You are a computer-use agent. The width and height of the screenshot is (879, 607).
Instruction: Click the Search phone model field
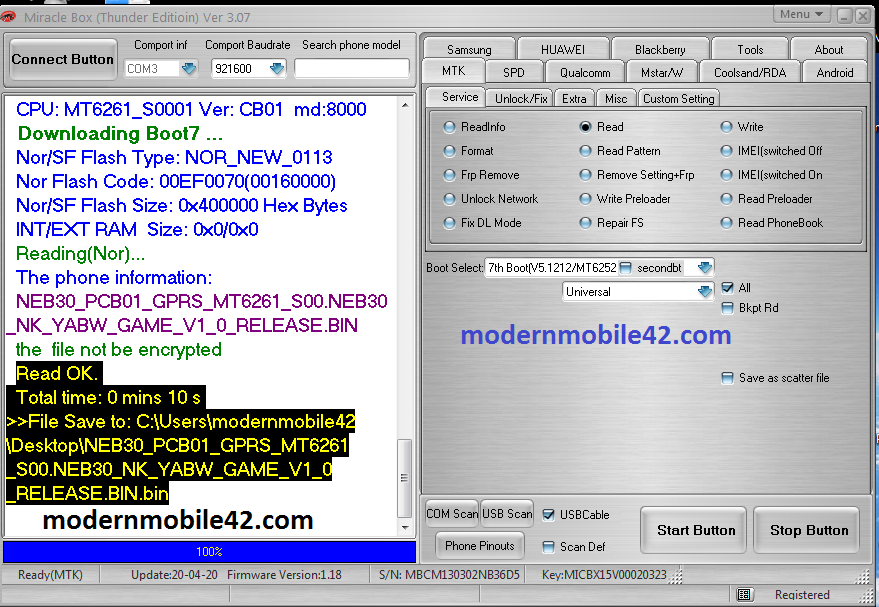point(352,68)
